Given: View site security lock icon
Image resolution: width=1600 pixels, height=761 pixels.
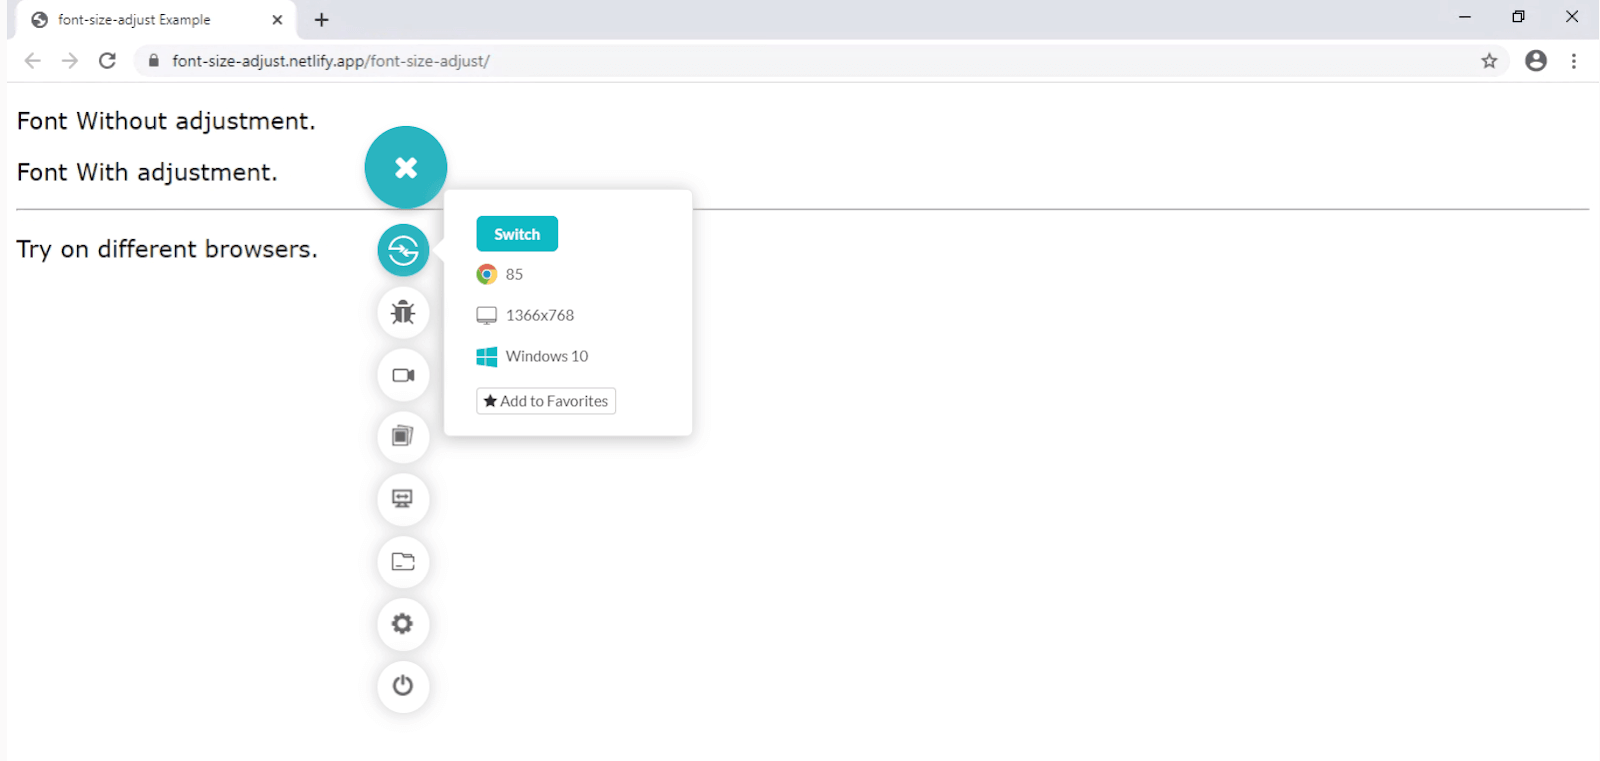Looking at the screenshot, I should coord(153,61).
